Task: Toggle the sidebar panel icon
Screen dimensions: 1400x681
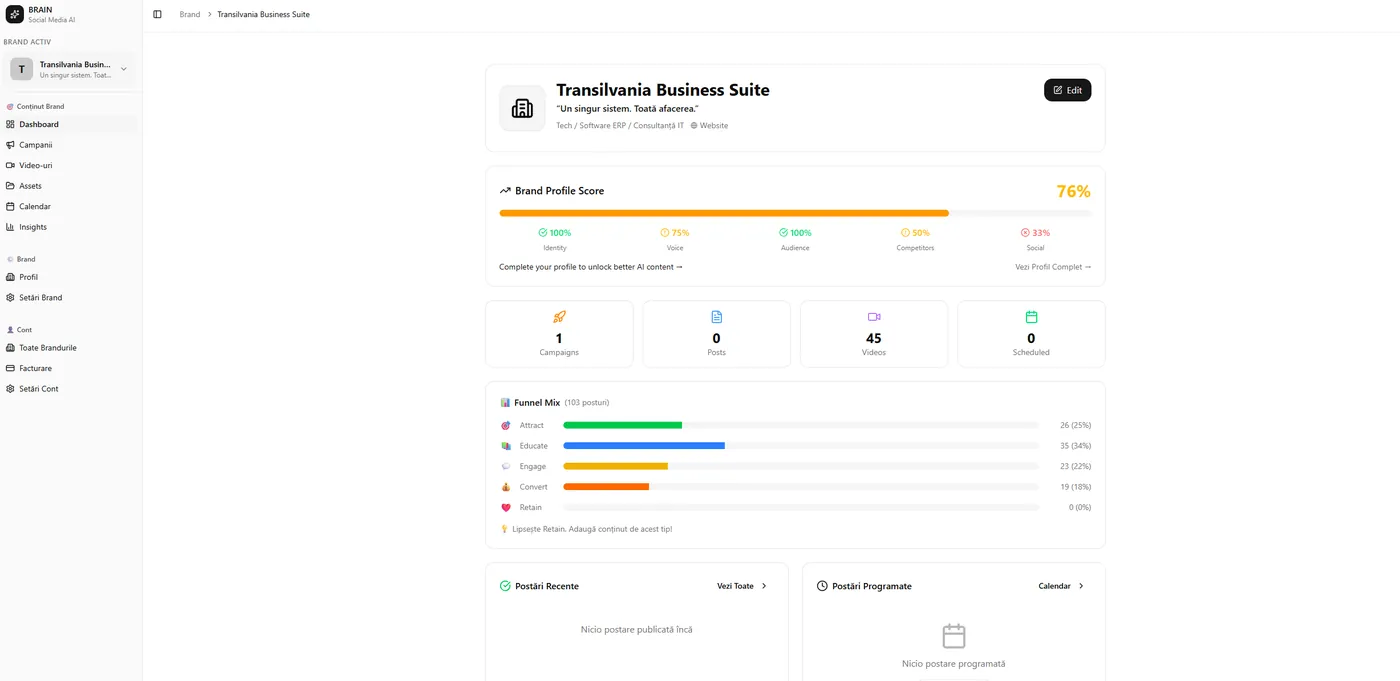Action: point(157,14)
